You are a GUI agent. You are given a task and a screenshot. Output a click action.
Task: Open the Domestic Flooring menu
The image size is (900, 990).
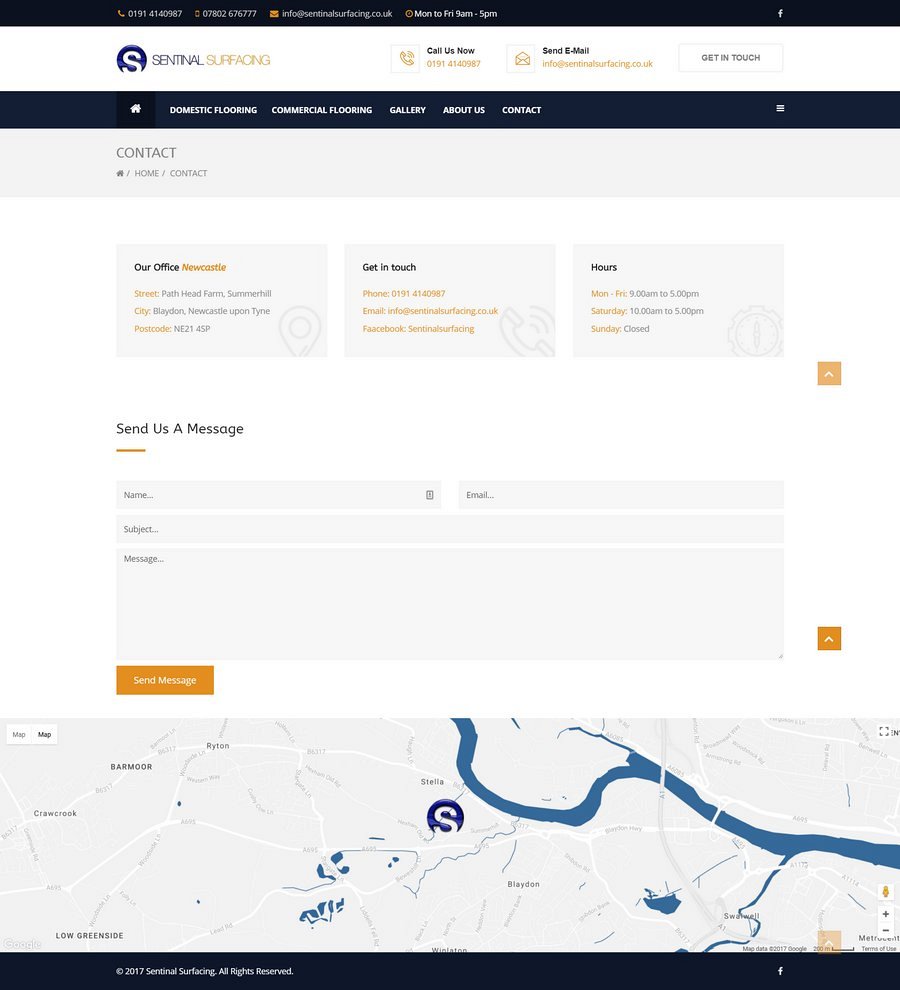[213, 110]
